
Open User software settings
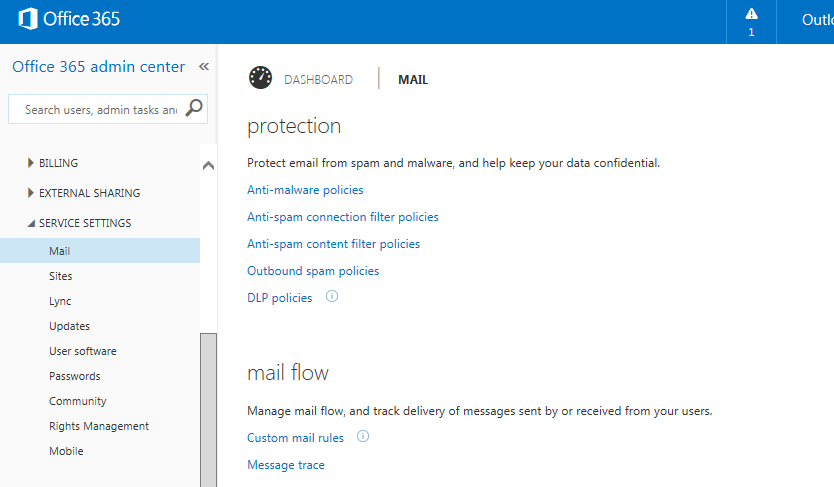tap(83, 351)
